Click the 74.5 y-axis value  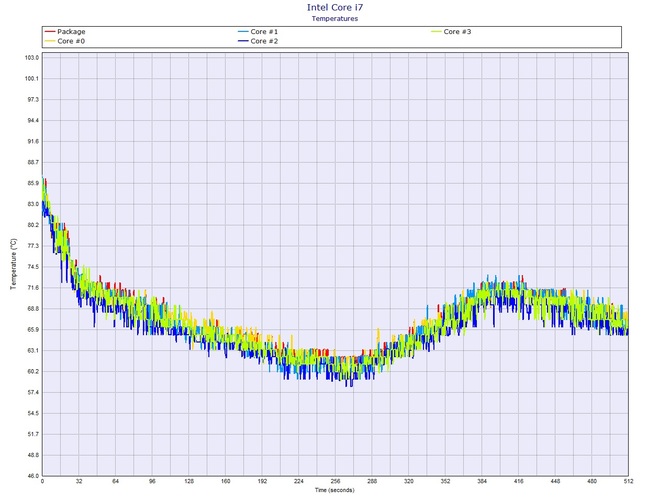click(x=33, y=267)
